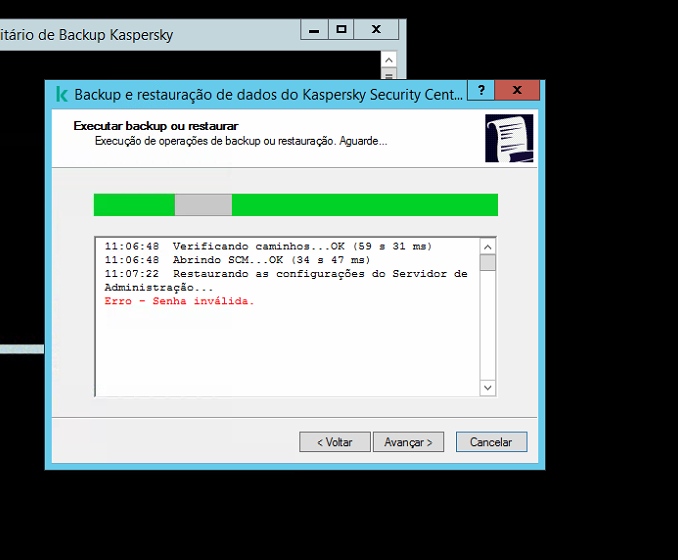Click the red 'Erro - Senha inválida.' line
The height and width of the screenshot is (560, 678).
click(179, 301)
